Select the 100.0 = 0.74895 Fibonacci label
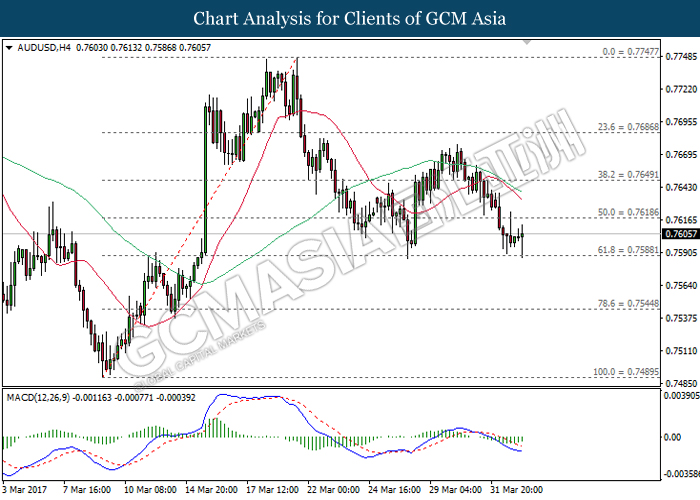The width and height of the screenshot is (700, 500). (626, 371)
